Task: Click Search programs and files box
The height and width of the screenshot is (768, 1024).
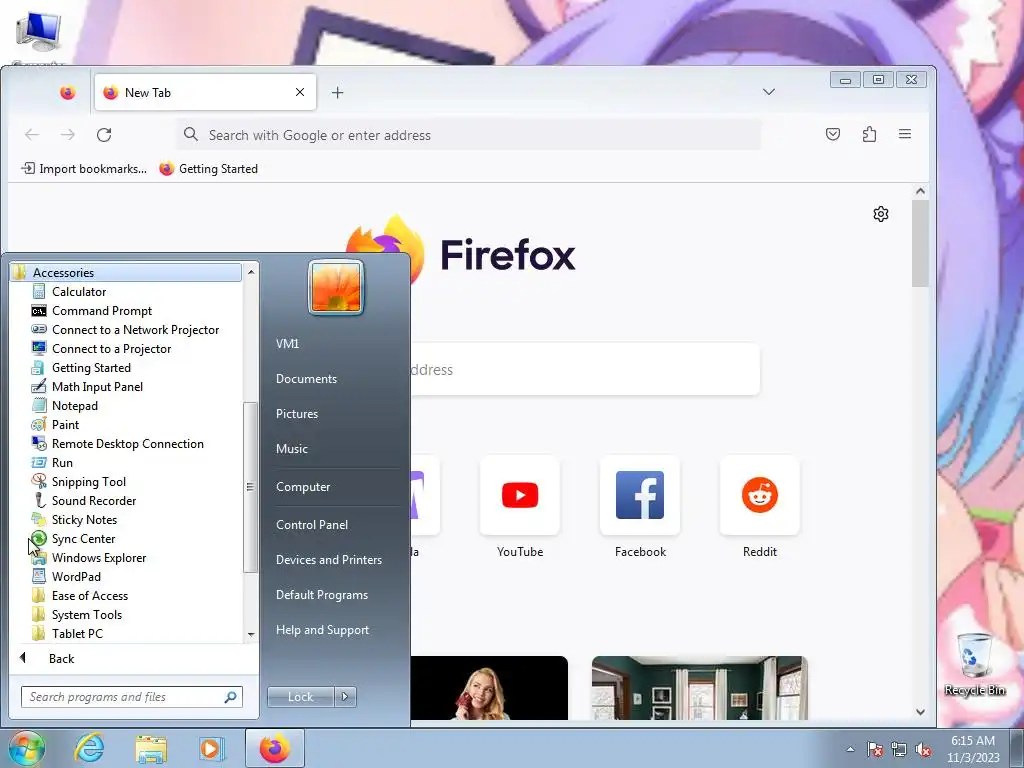Action: point(131,697)
